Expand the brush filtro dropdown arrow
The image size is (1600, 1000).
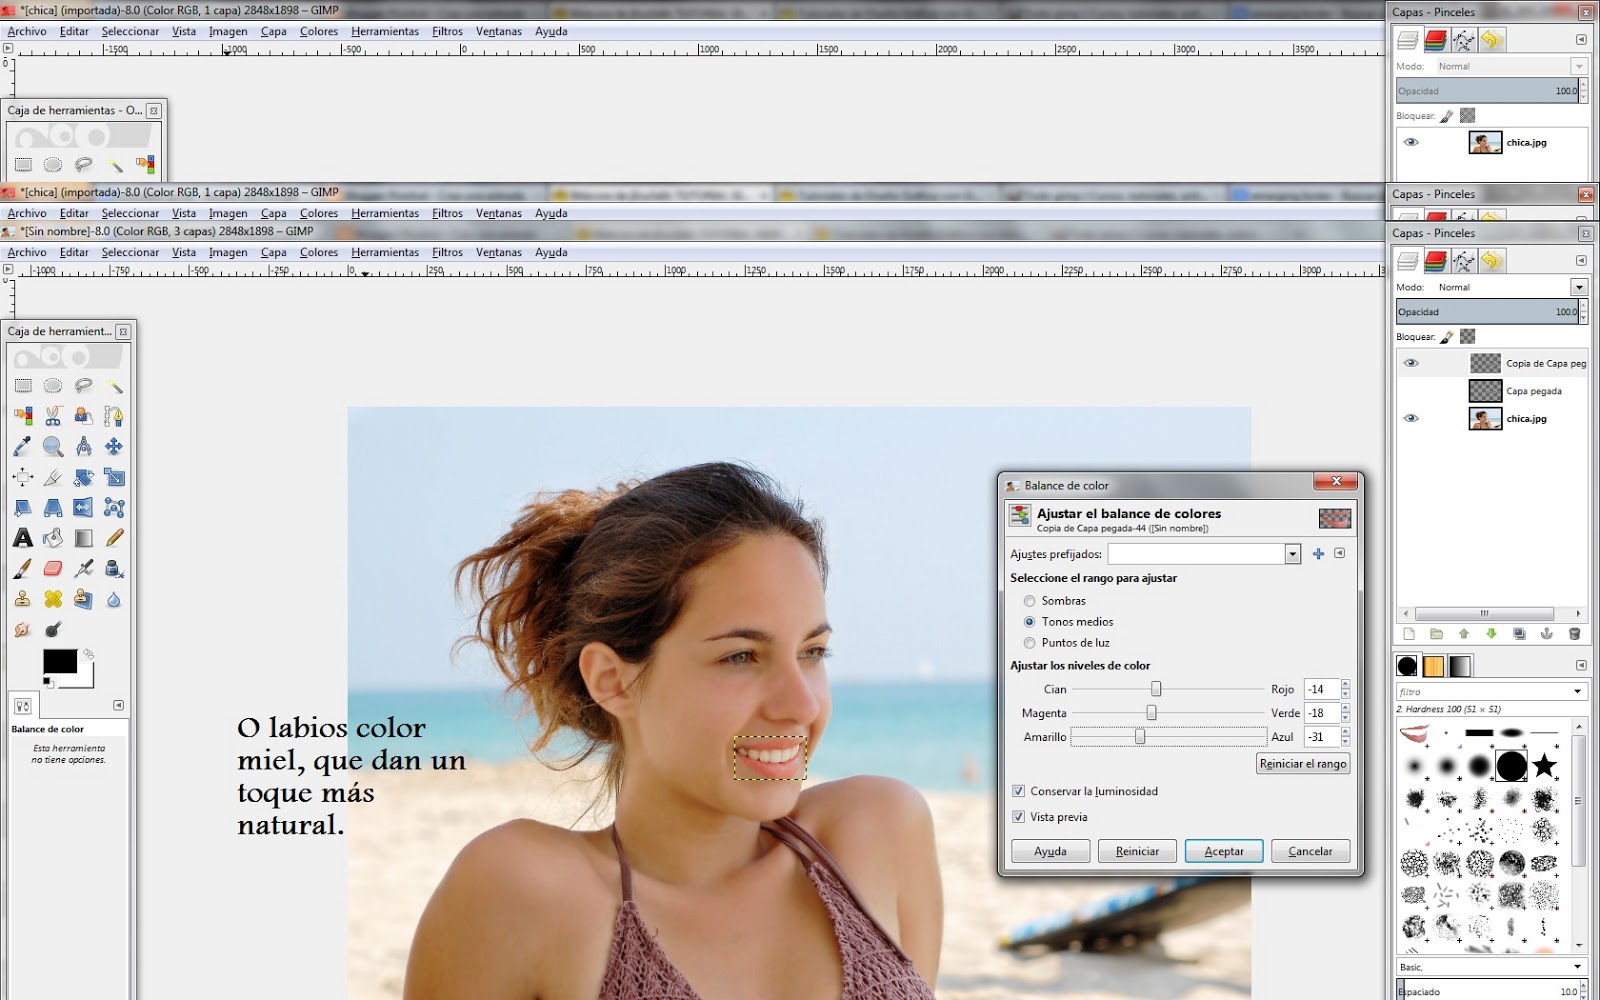1578,691
